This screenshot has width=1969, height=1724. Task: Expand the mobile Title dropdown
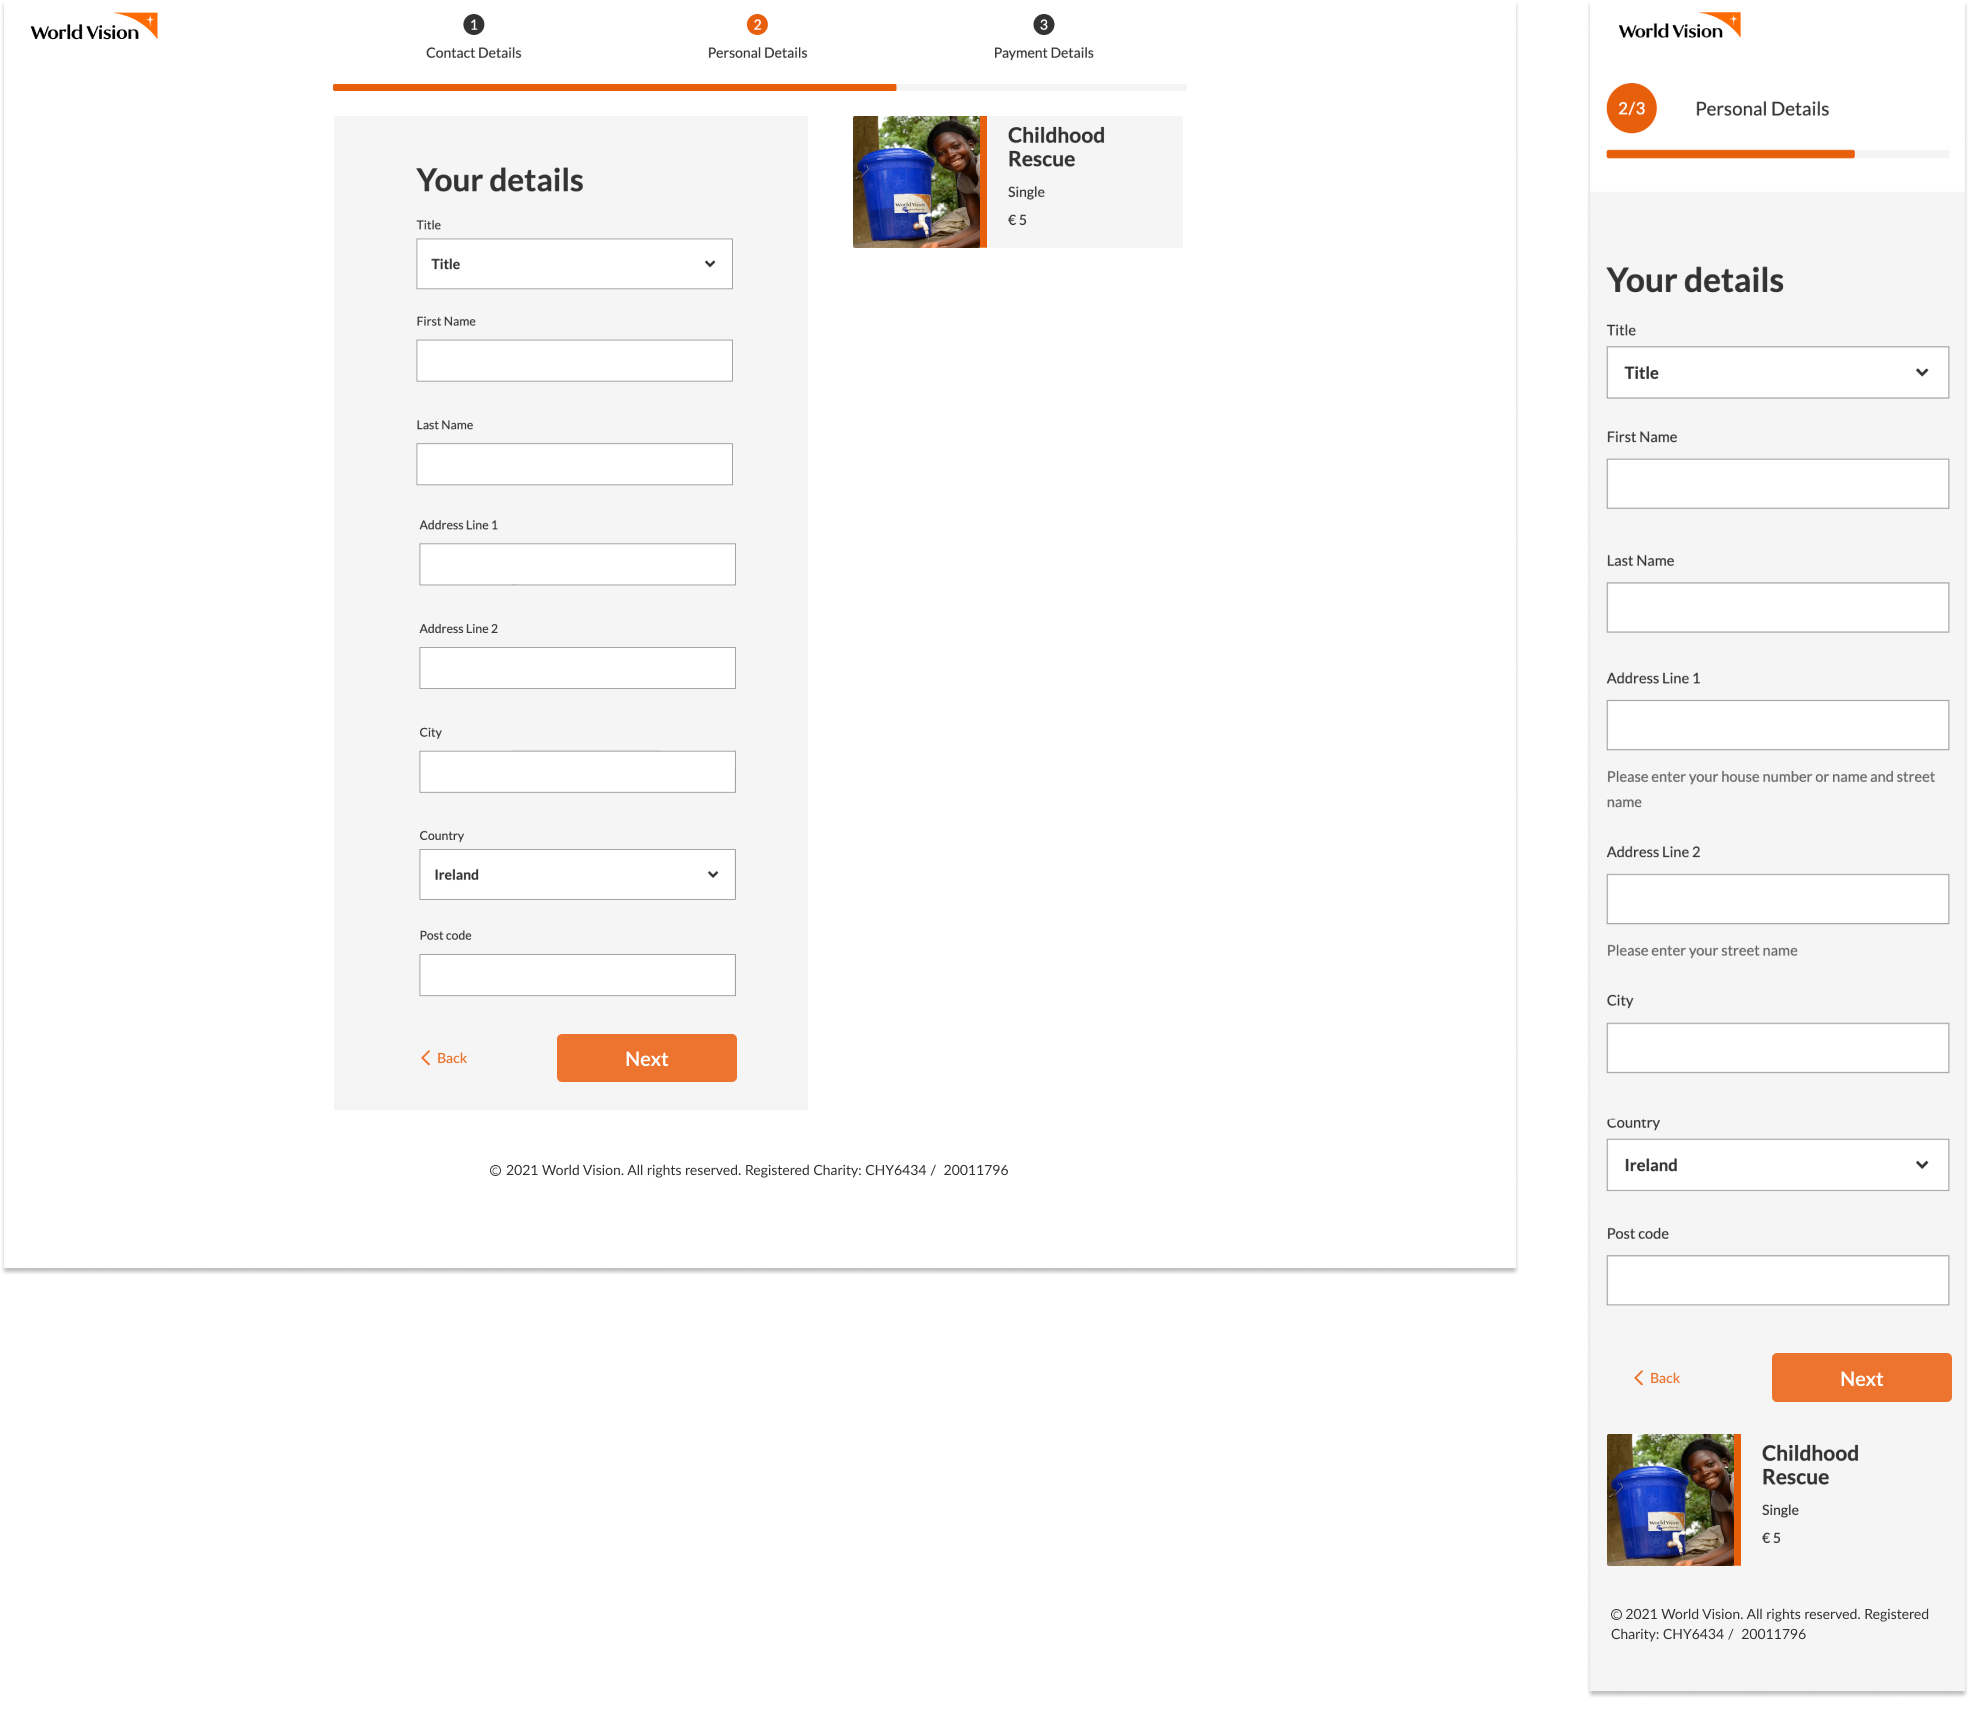coord(1777,373)
